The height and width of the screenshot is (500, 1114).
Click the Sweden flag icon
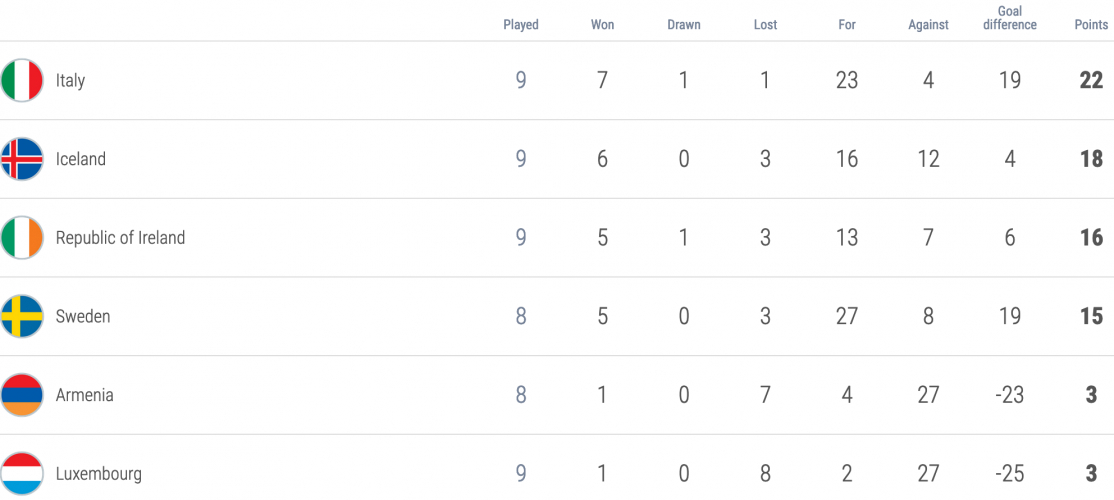pyautogui.click(x=22, y=316)
